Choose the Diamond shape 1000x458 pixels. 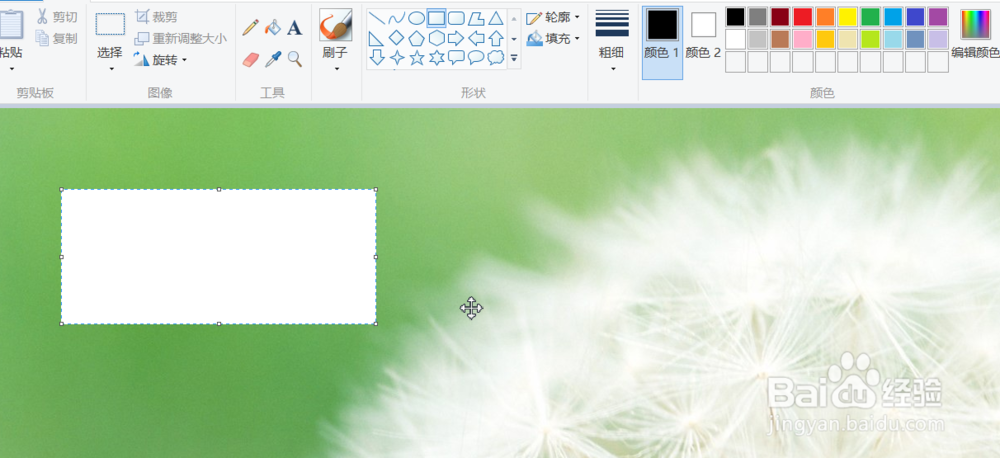coord(397,38)
